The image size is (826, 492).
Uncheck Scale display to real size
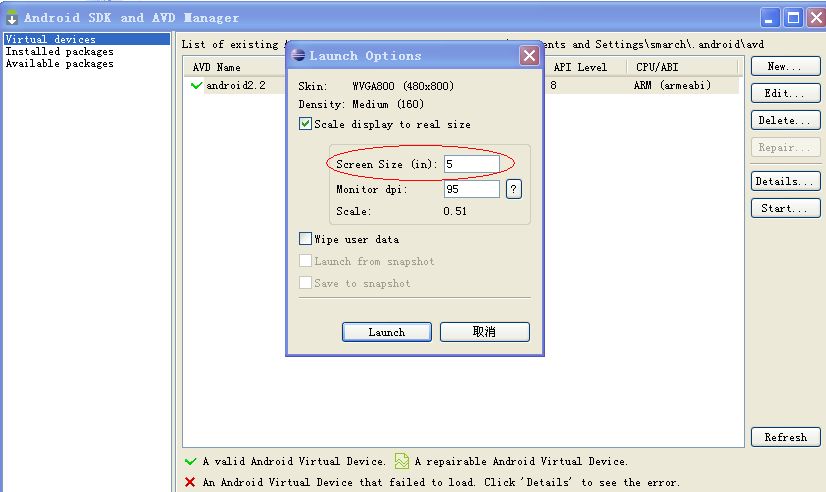[x=306, y=124]
